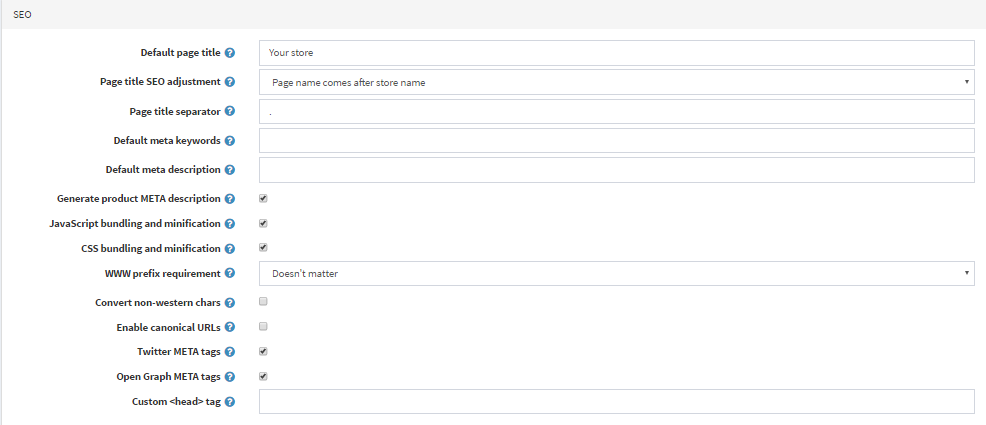986x425 pixels.
Task: Show help for Default meta description
Action: tap(230, 170)
